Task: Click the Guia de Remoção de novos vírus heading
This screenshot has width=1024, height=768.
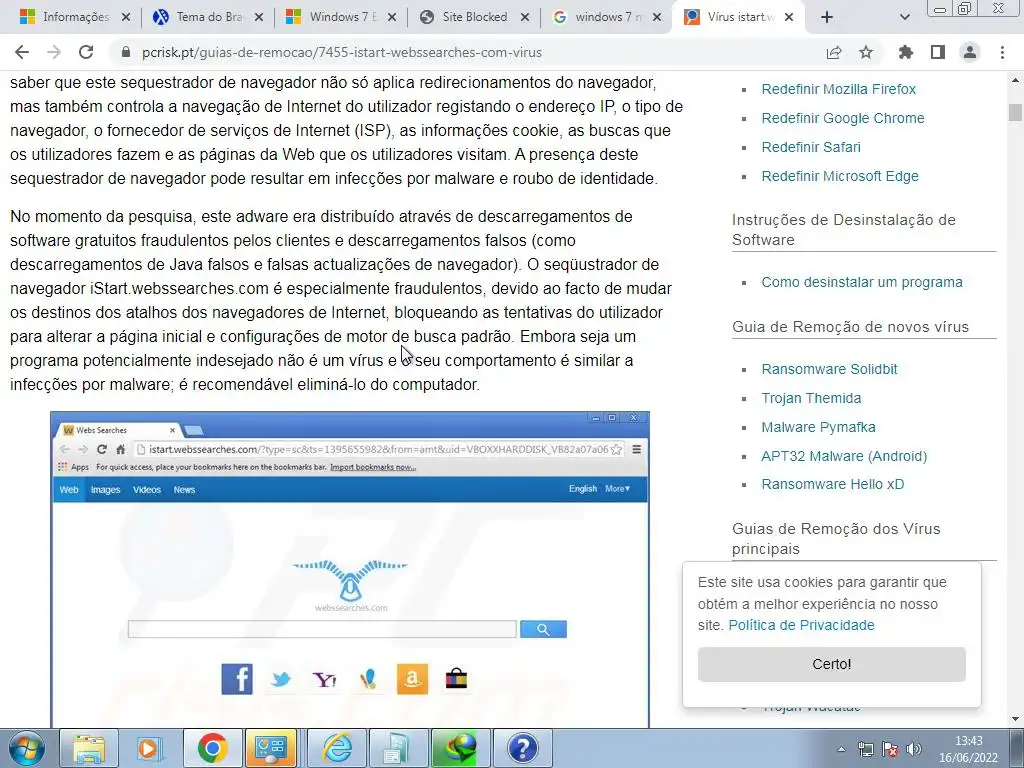Action: tap(850, 327)
